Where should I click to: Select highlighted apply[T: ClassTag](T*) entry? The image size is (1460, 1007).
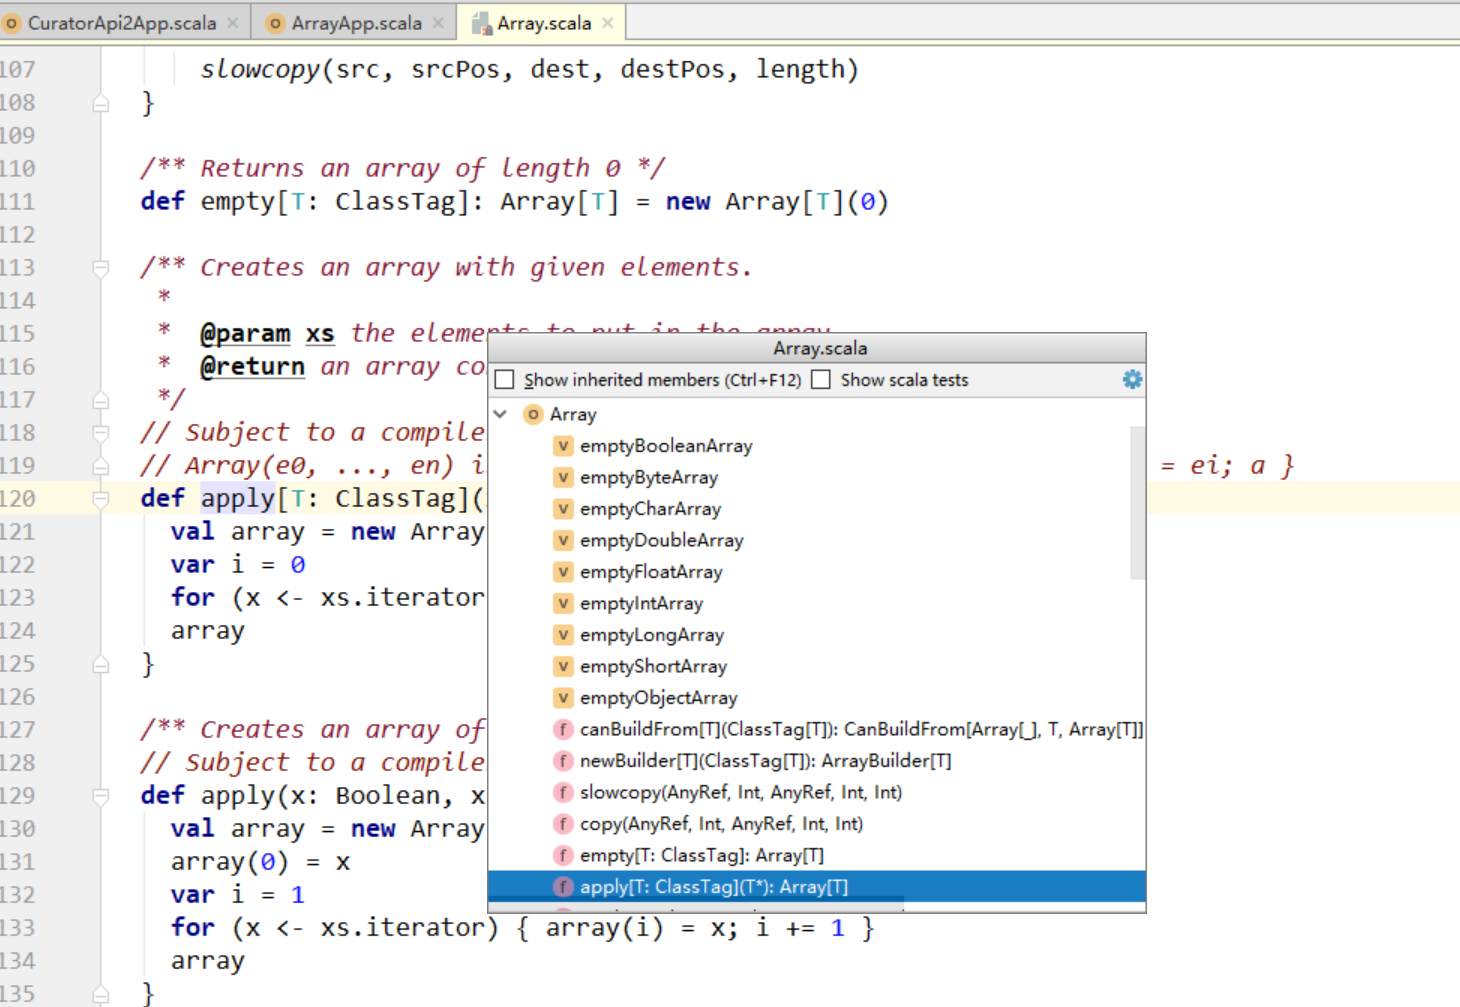tap(816, 887)
